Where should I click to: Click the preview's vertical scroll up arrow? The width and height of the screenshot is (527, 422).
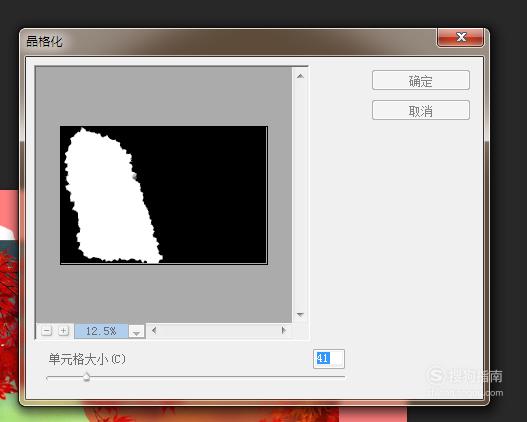[x=300, y=76]
